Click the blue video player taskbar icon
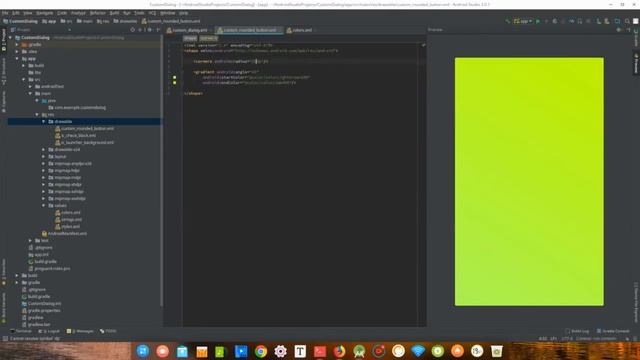The height and width of the screenshot is (360, 640). tap(241, 351)
